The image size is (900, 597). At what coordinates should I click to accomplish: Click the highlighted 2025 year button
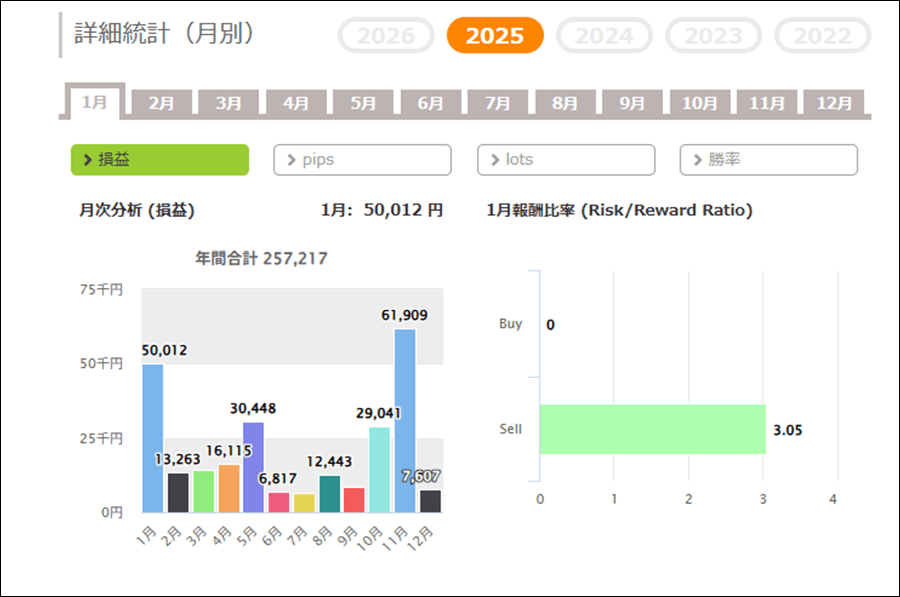point(495,36)
